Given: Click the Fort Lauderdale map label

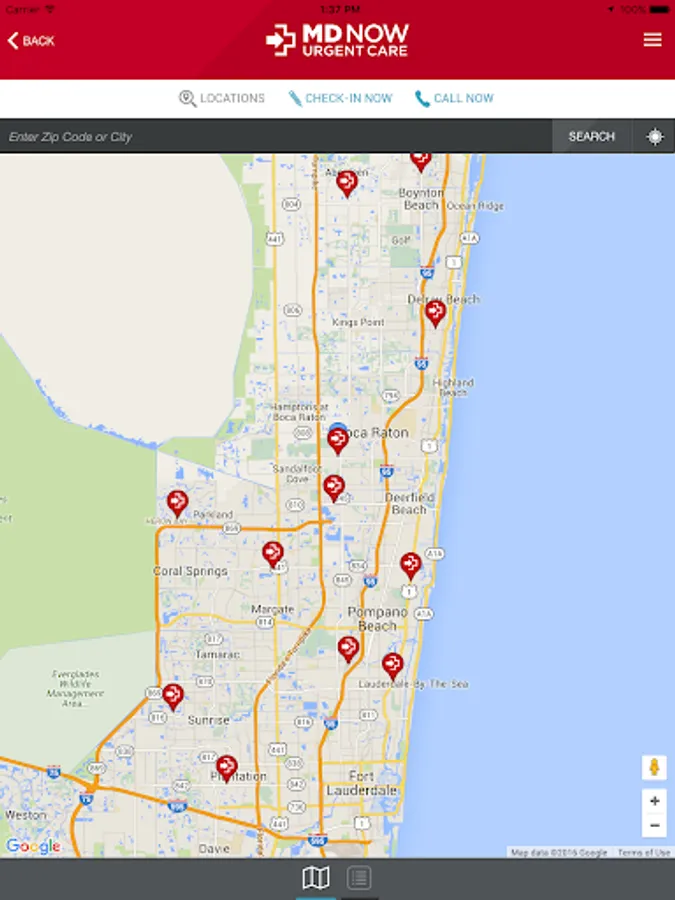Looking at the screenshot, I should pos(362,783).
